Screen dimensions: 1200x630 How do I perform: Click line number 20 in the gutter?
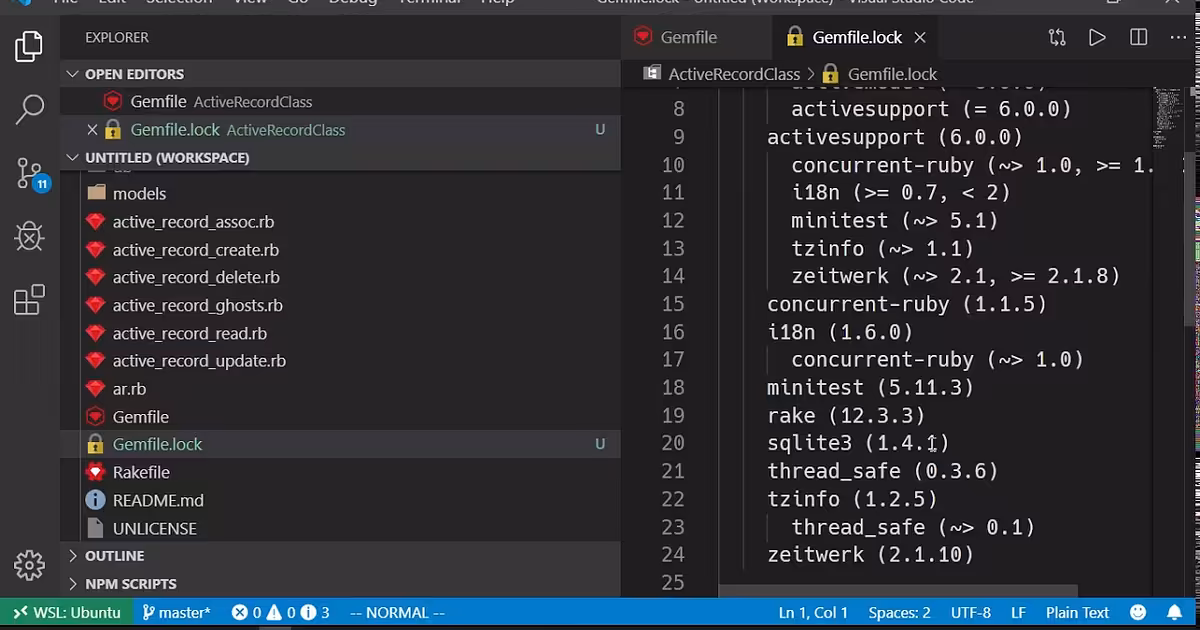click(x=673, y=443)
